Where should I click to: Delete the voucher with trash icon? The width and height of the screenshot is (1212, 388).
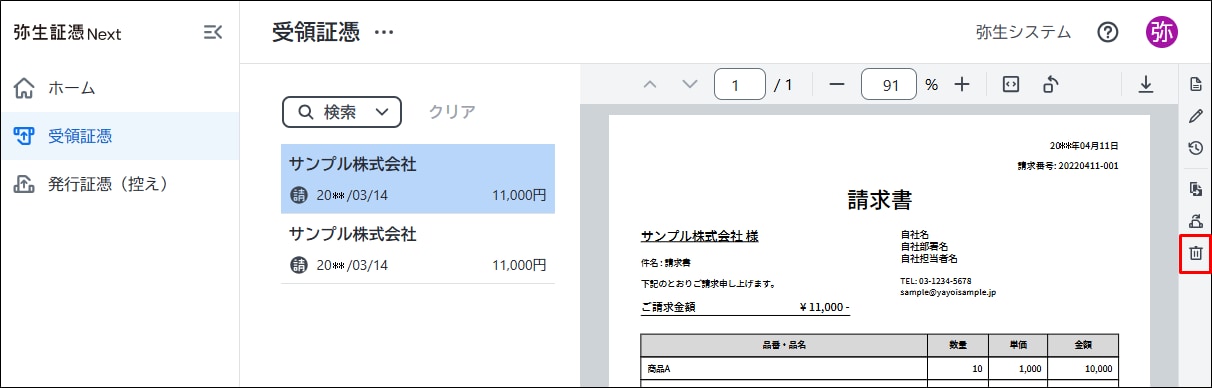(1195, 253)
